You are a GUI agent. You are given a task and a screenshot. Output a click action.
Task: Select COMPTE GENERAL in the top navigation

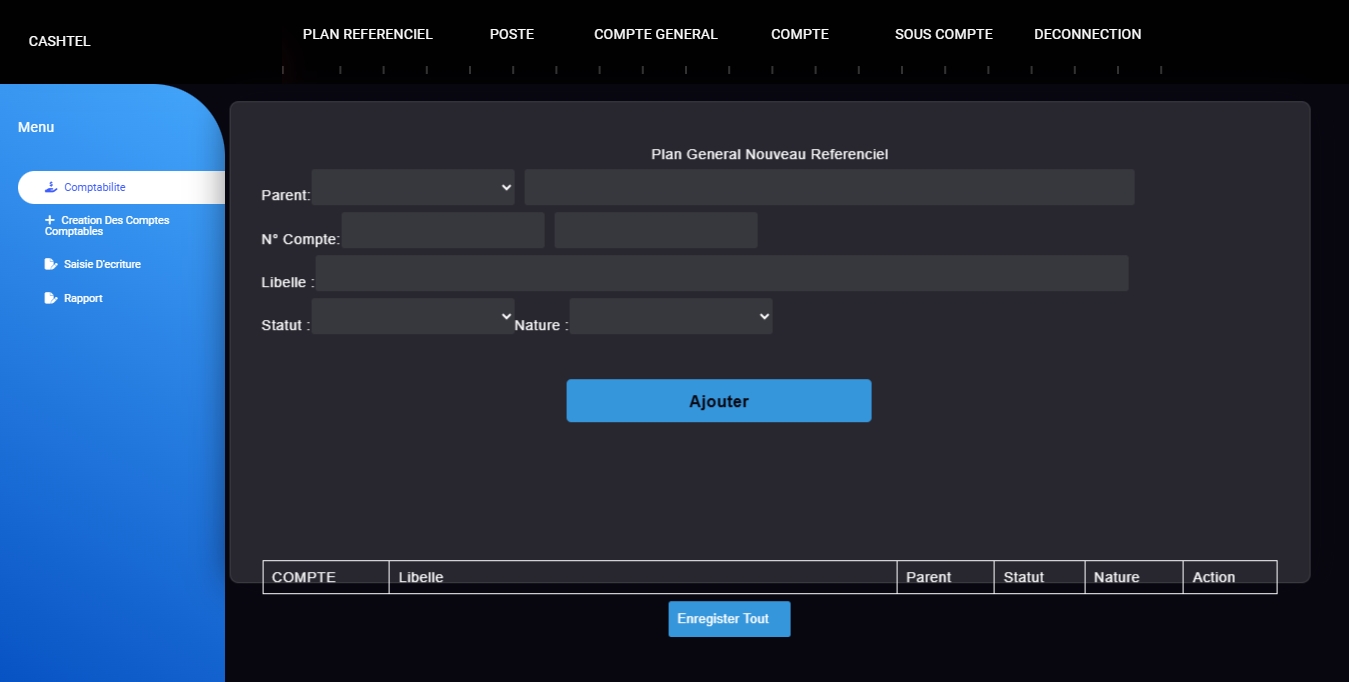(x=656, y=34)
